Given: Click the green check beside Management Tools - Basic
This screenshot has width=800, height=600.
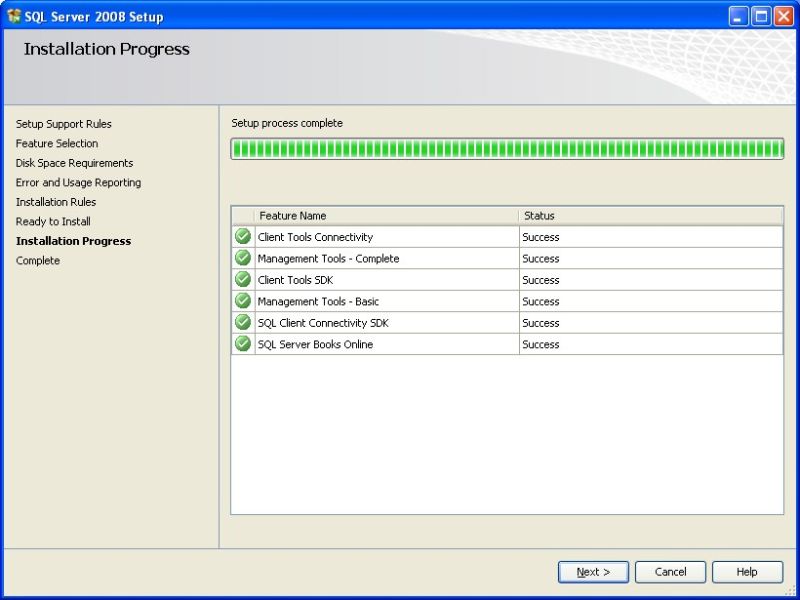Looking at the screenshot, I should click(x=241, y=301).
